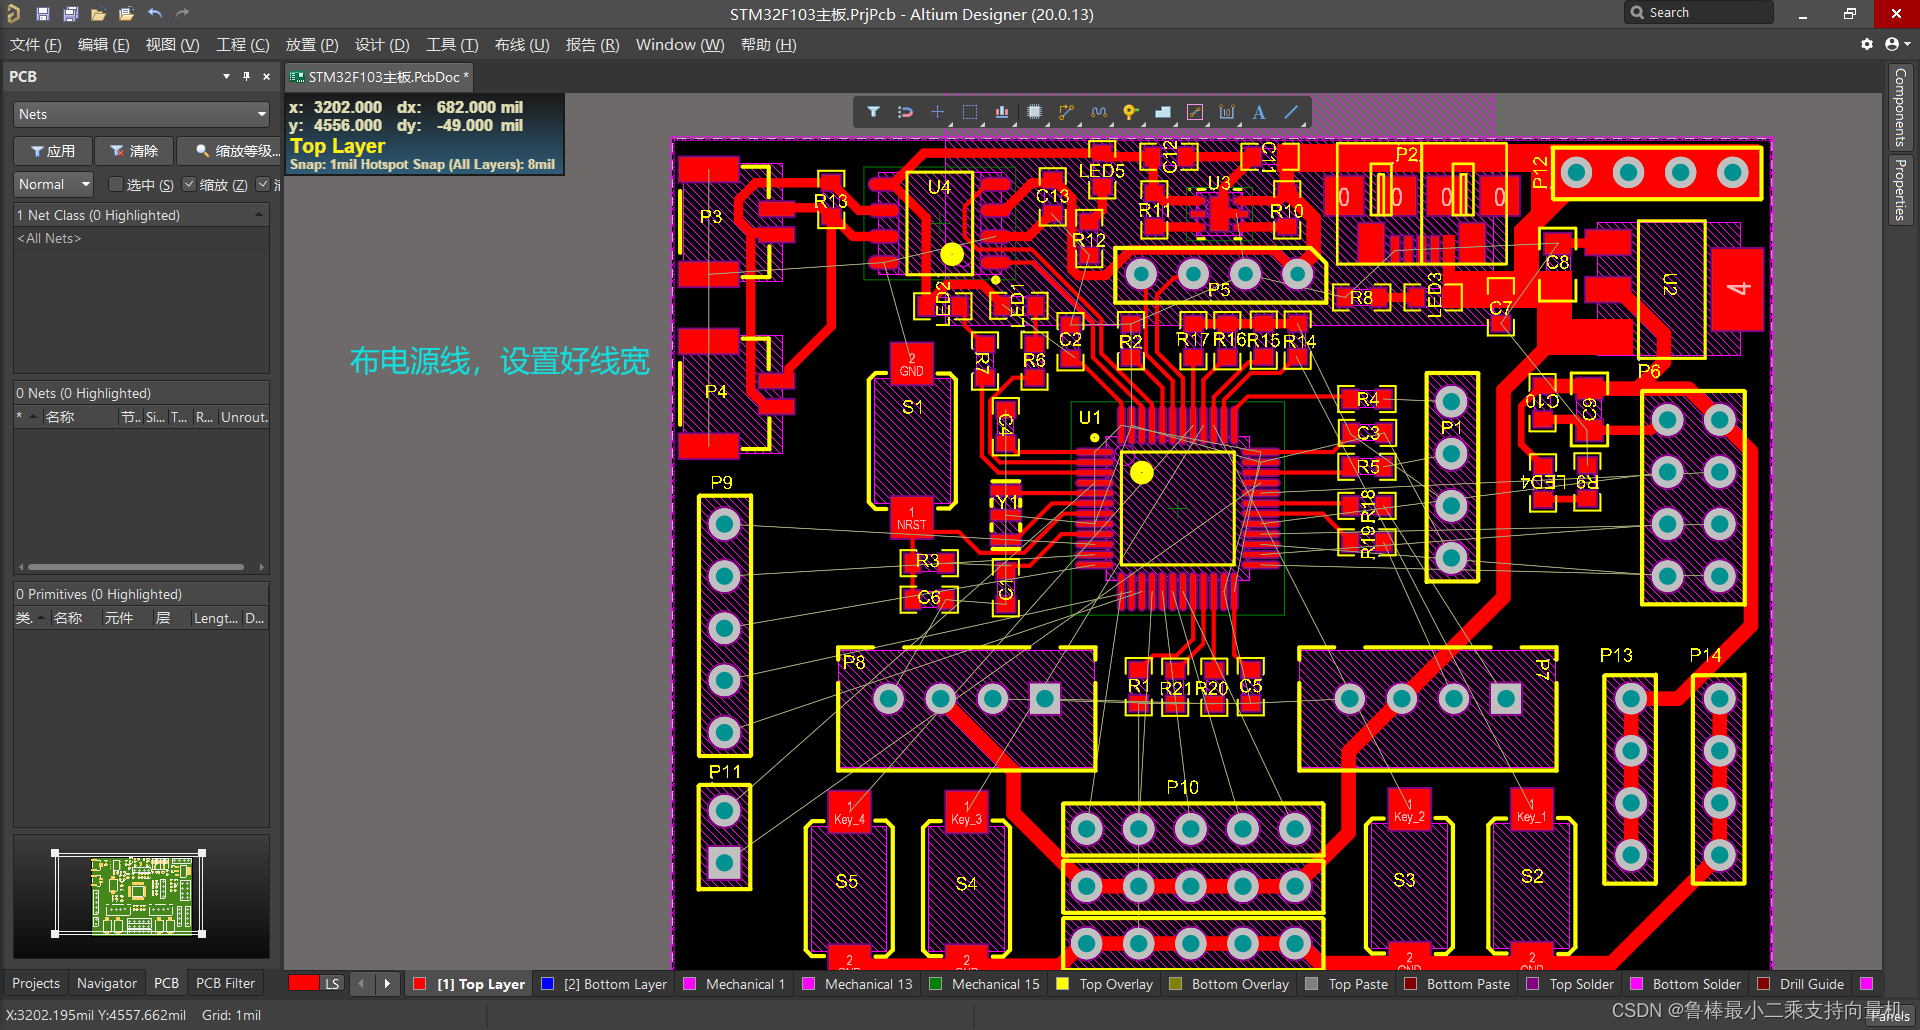This screenshot has height=1030, width=1920.
Task: Open the Normal mode dropdown
Action: point(54,184)
